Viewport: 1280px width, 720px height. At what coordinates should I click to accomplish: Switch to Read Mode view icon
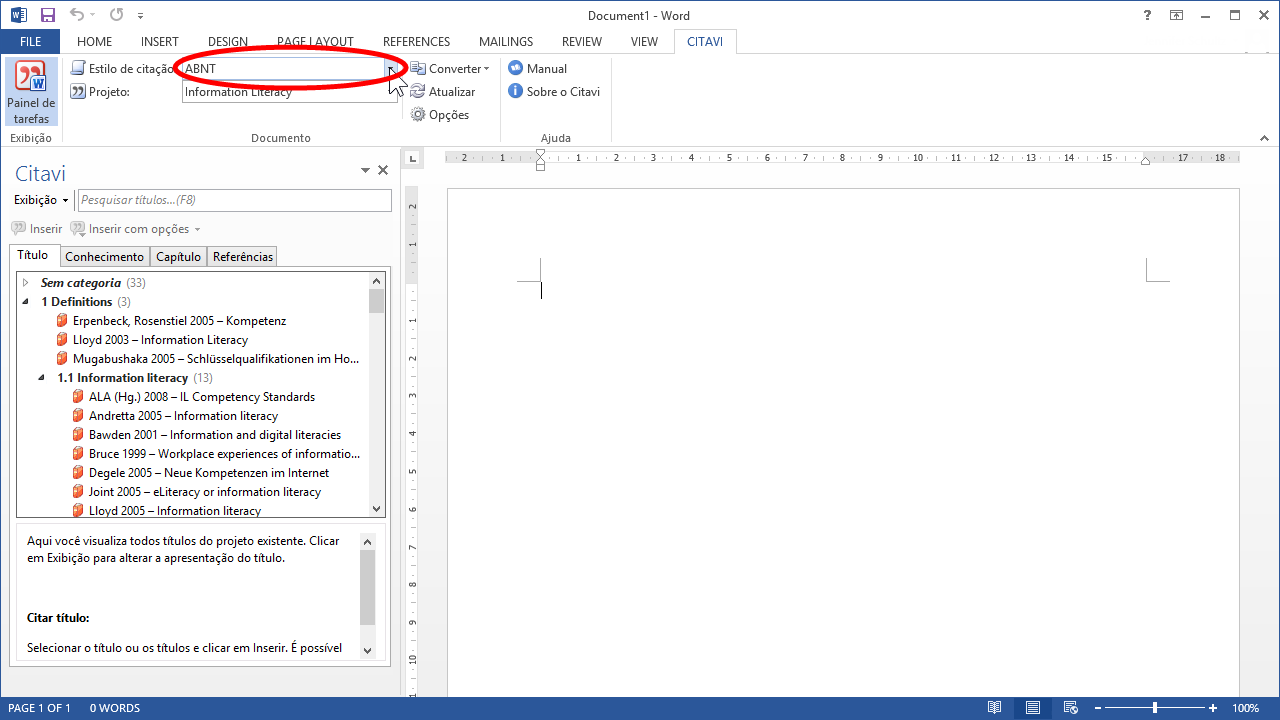tap(994, 708)
